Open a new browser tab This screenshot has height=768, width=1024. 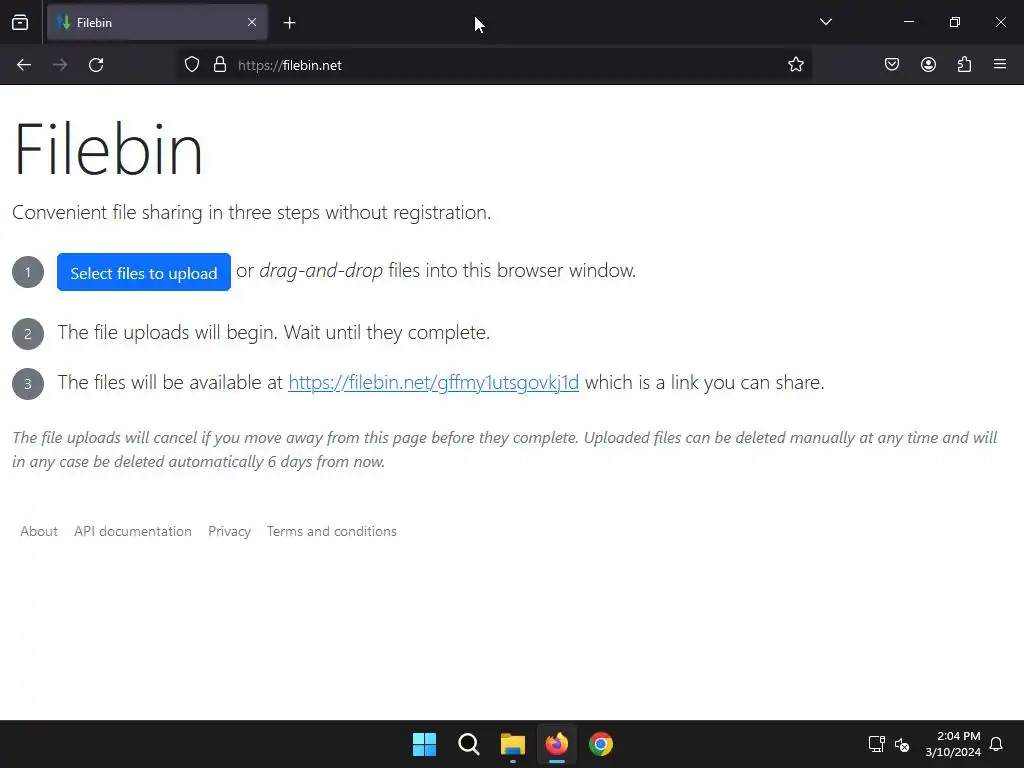289,23
